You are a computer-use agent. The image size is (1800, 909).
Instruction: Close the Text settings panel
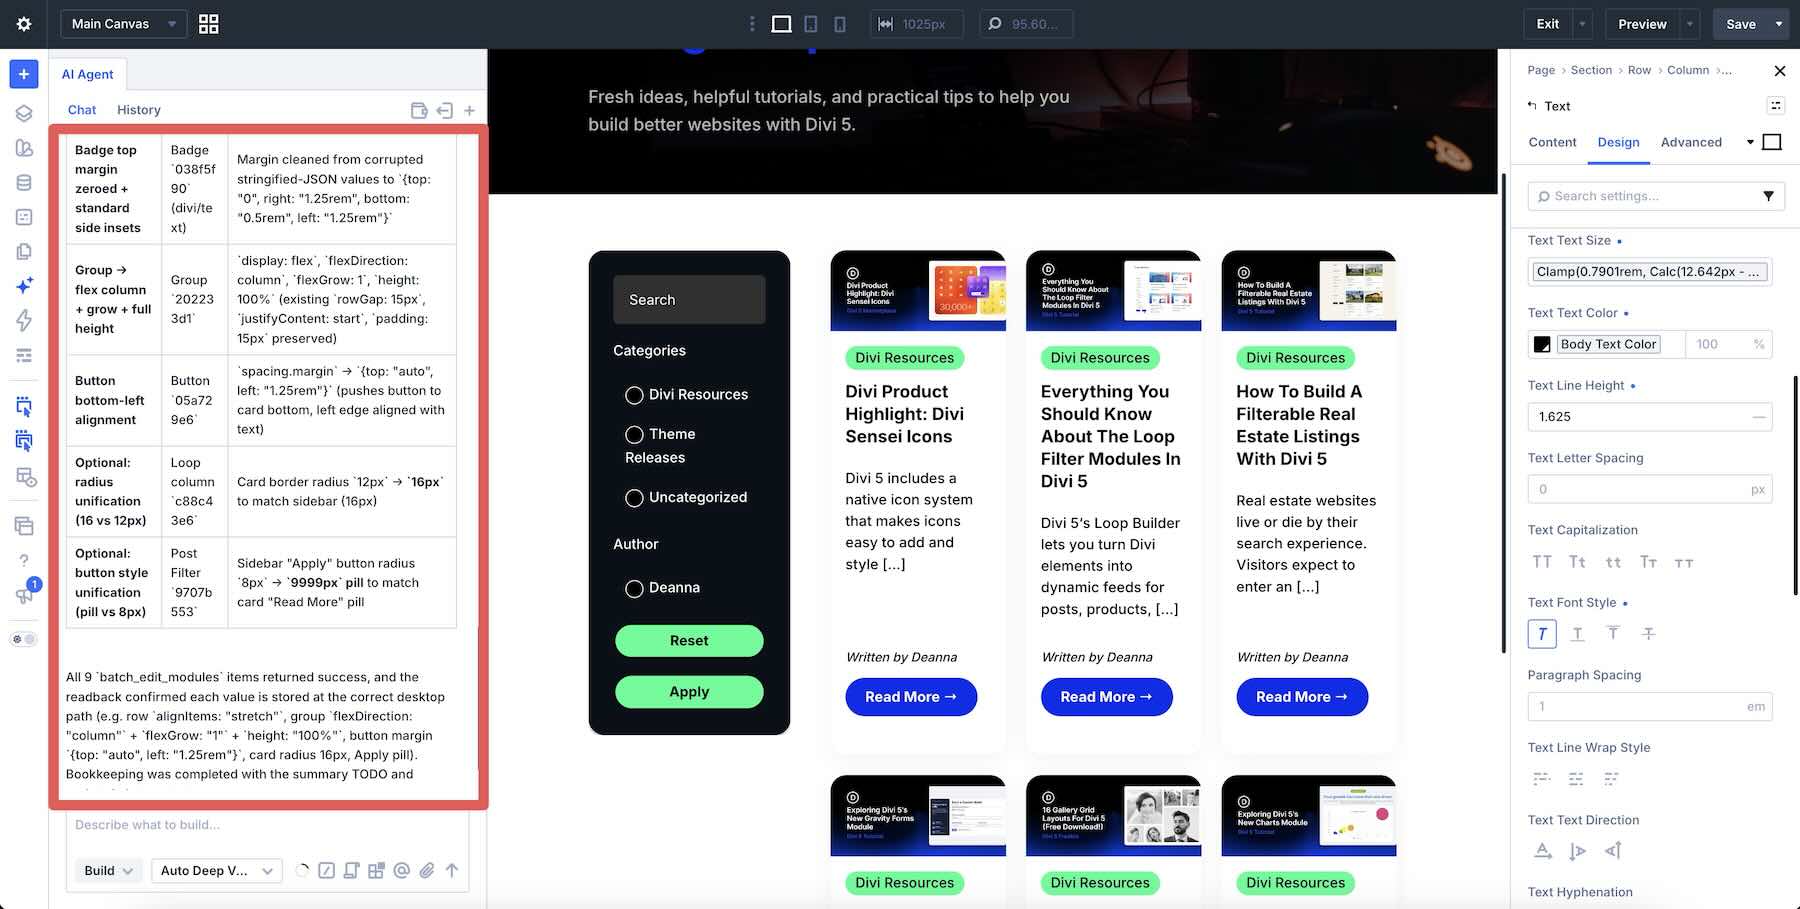(1779, 71)
